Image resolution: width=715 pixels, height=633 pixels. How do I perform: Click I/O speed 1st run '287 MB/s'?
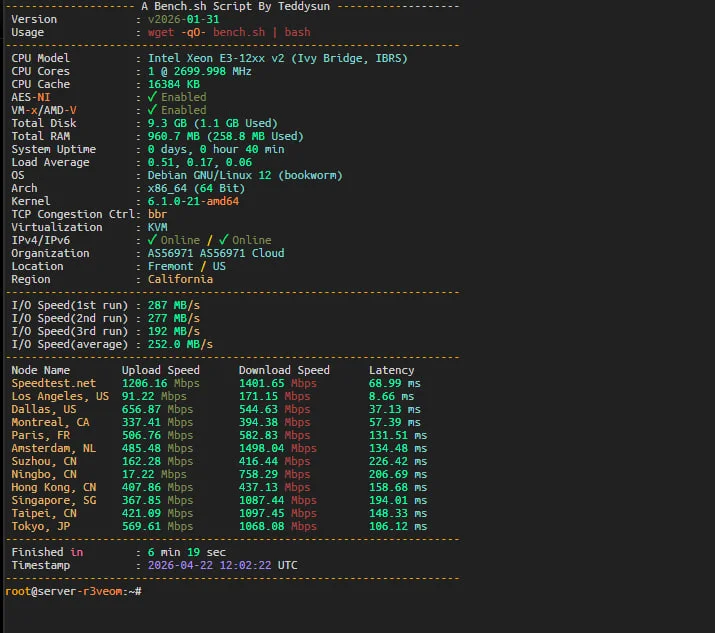[x=174, y=305]
